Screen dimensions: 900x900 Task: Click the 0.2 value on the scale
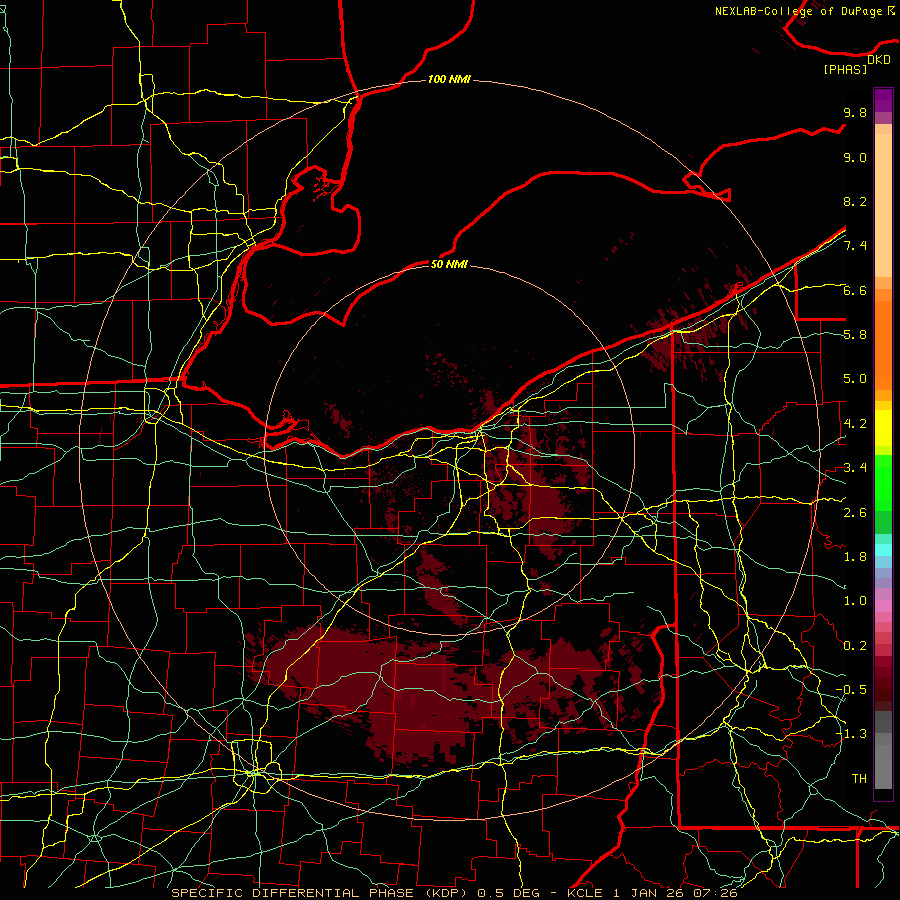pos(855,646)
